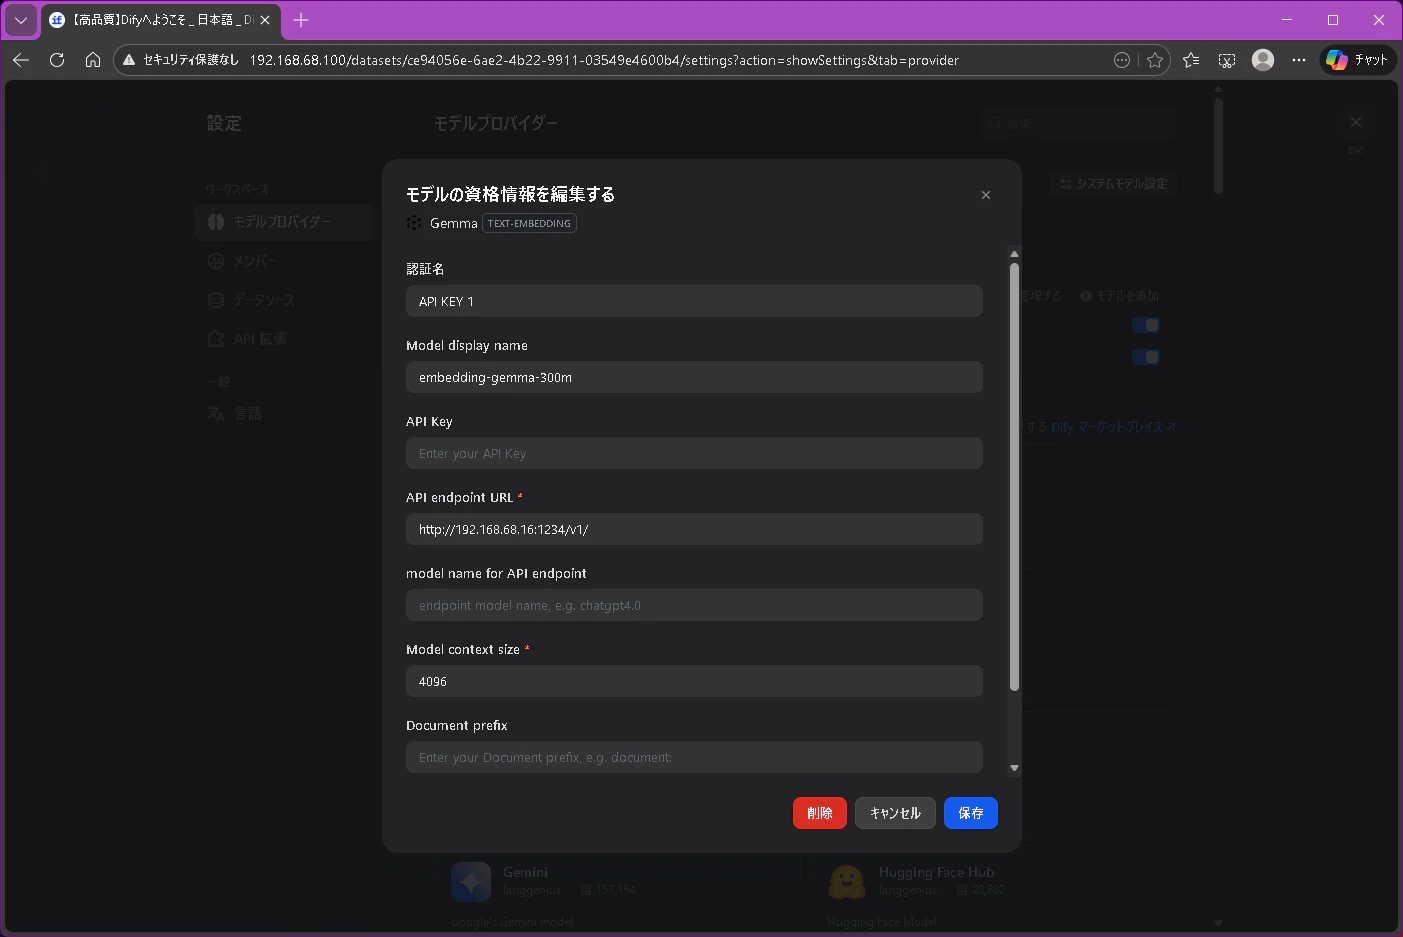Click the API endpoint URL field
Viewport: 1403px width, 937px height.
tap(694, 529)
